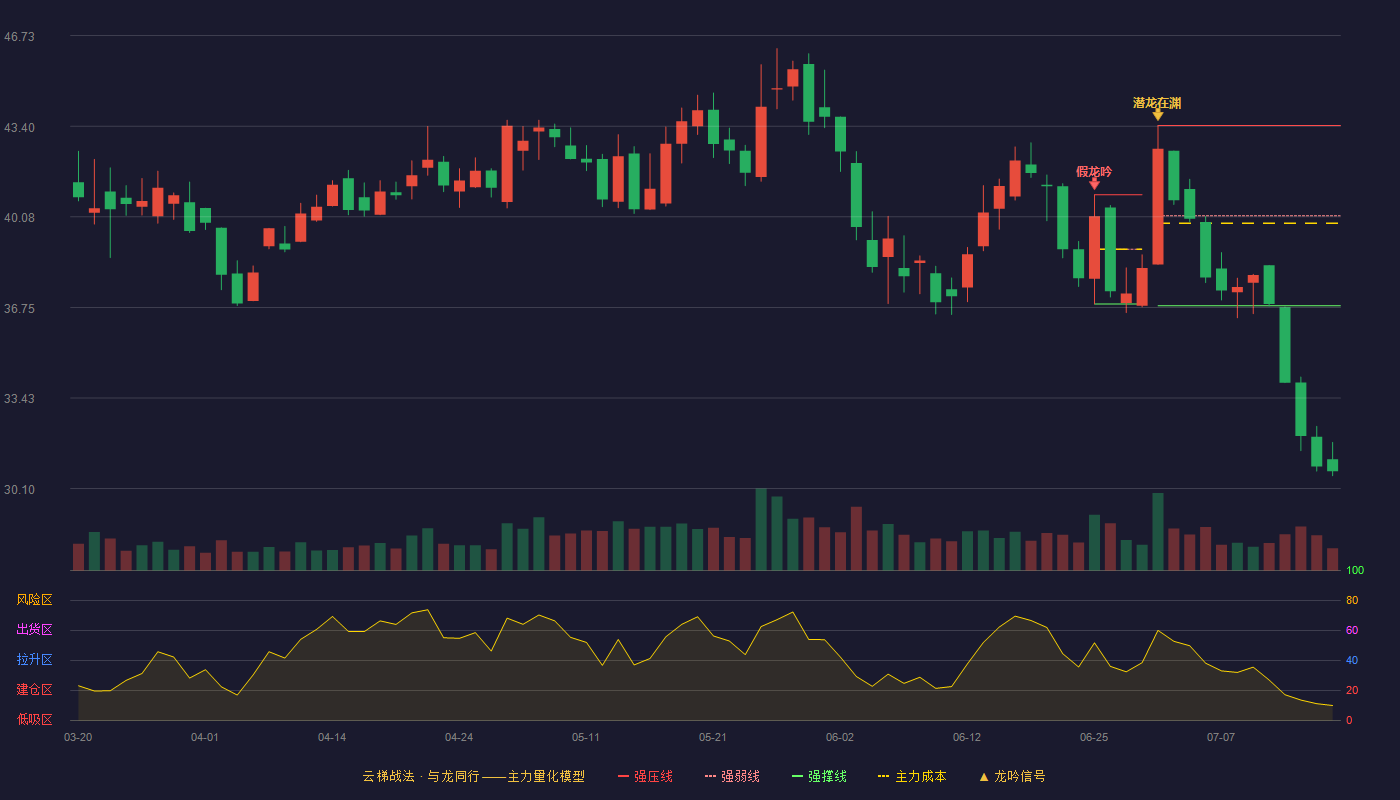
Task: Toggle the 强撑线 legend entry
Action: [819, 776]
